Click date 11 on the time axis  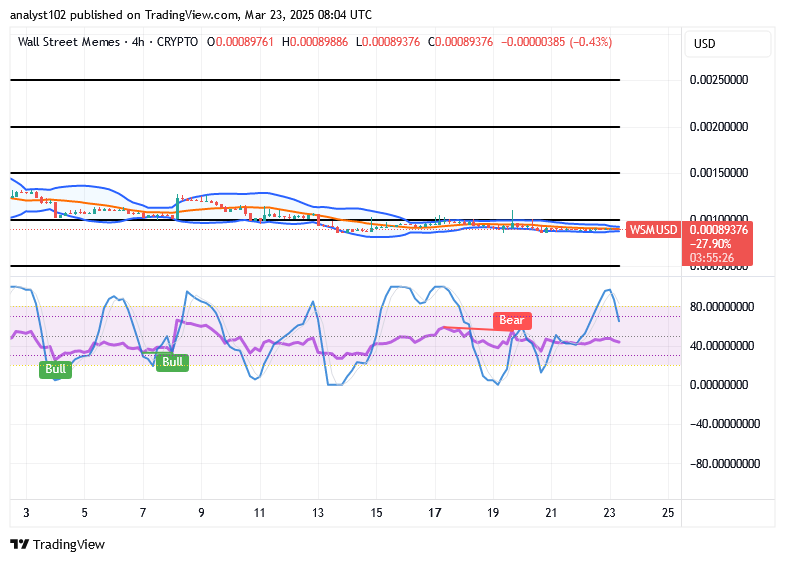259,513
